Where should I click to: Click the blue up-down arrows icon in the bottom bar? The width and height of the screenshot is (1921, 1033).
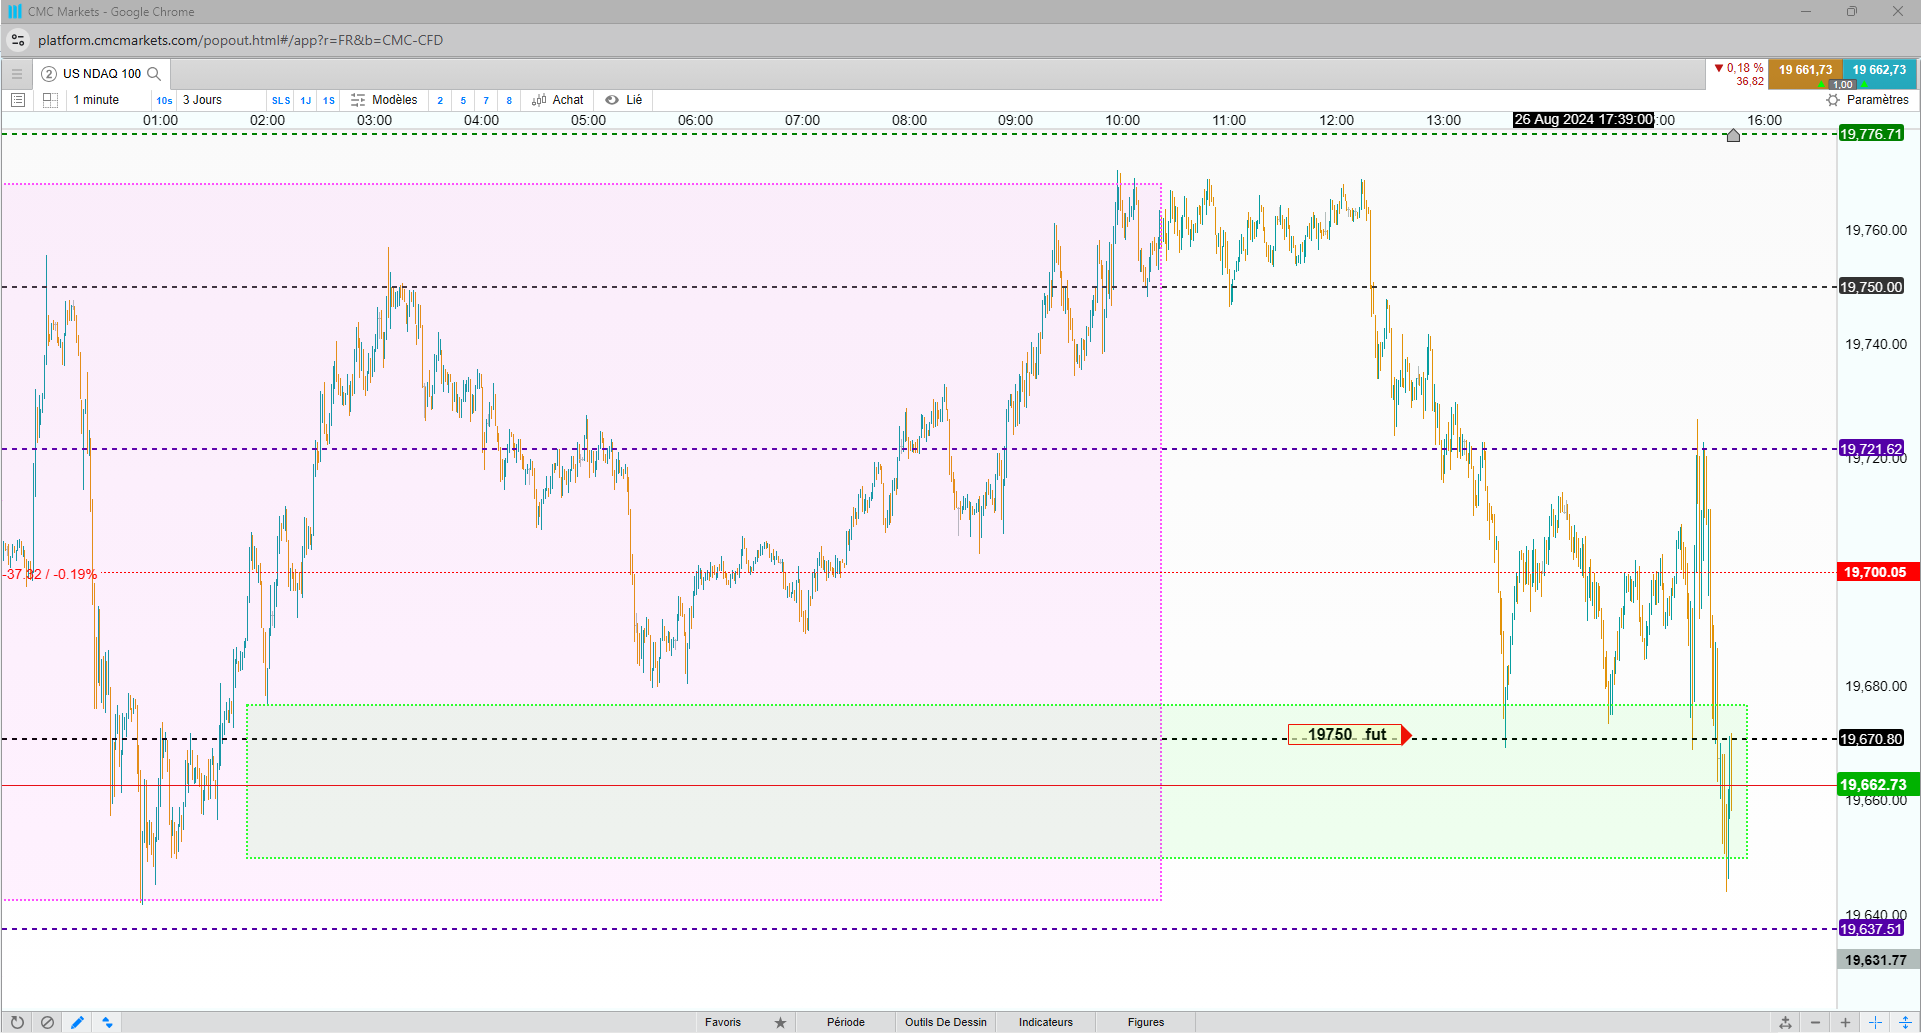click(x=107, y=1022)
